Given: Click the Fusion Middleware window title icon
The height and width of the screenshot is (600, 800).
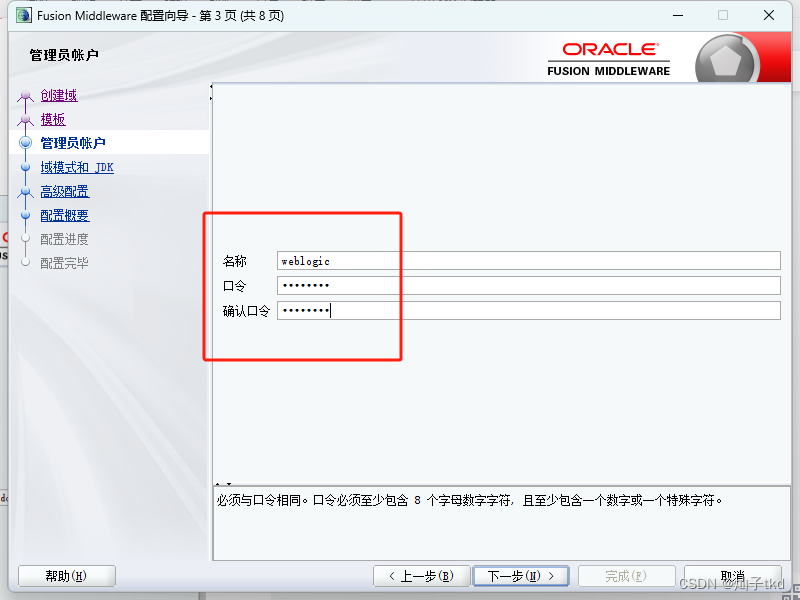Looking at the screenshot, I should pos(23,15).
